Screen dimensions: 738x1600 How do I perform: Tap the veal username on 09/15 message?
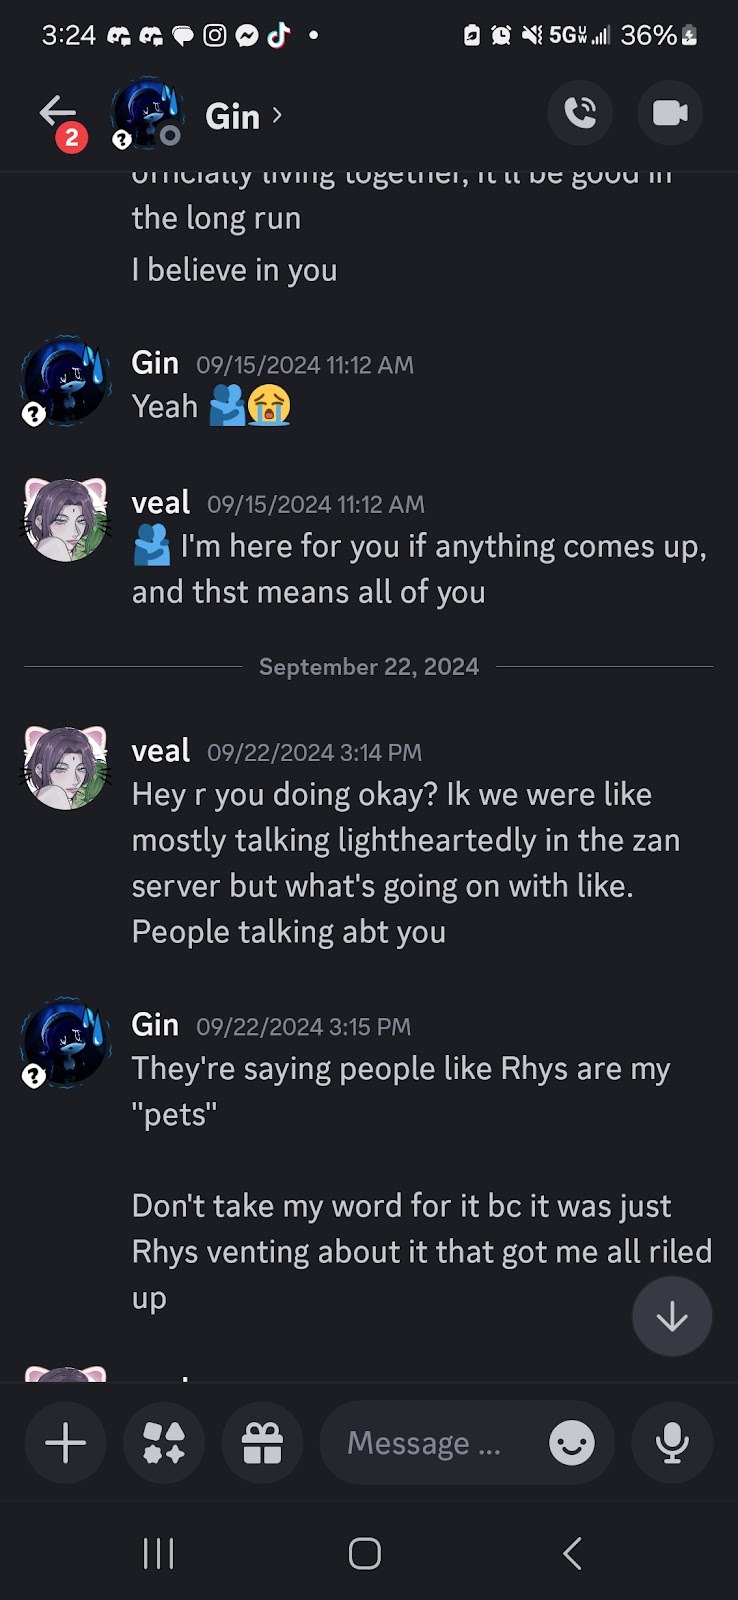pyautogui.click(x=161, y=503)
